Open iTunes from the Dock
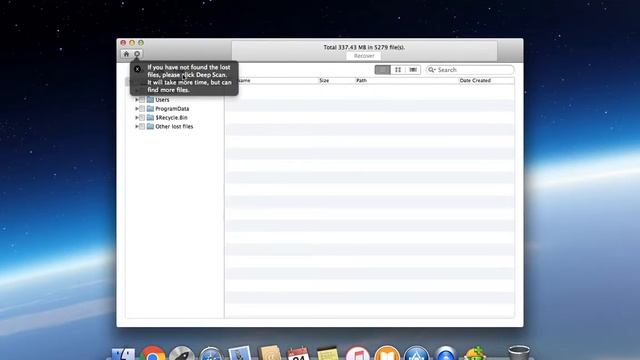The width and height of the screenshot is (640, 360). [358, 354]
